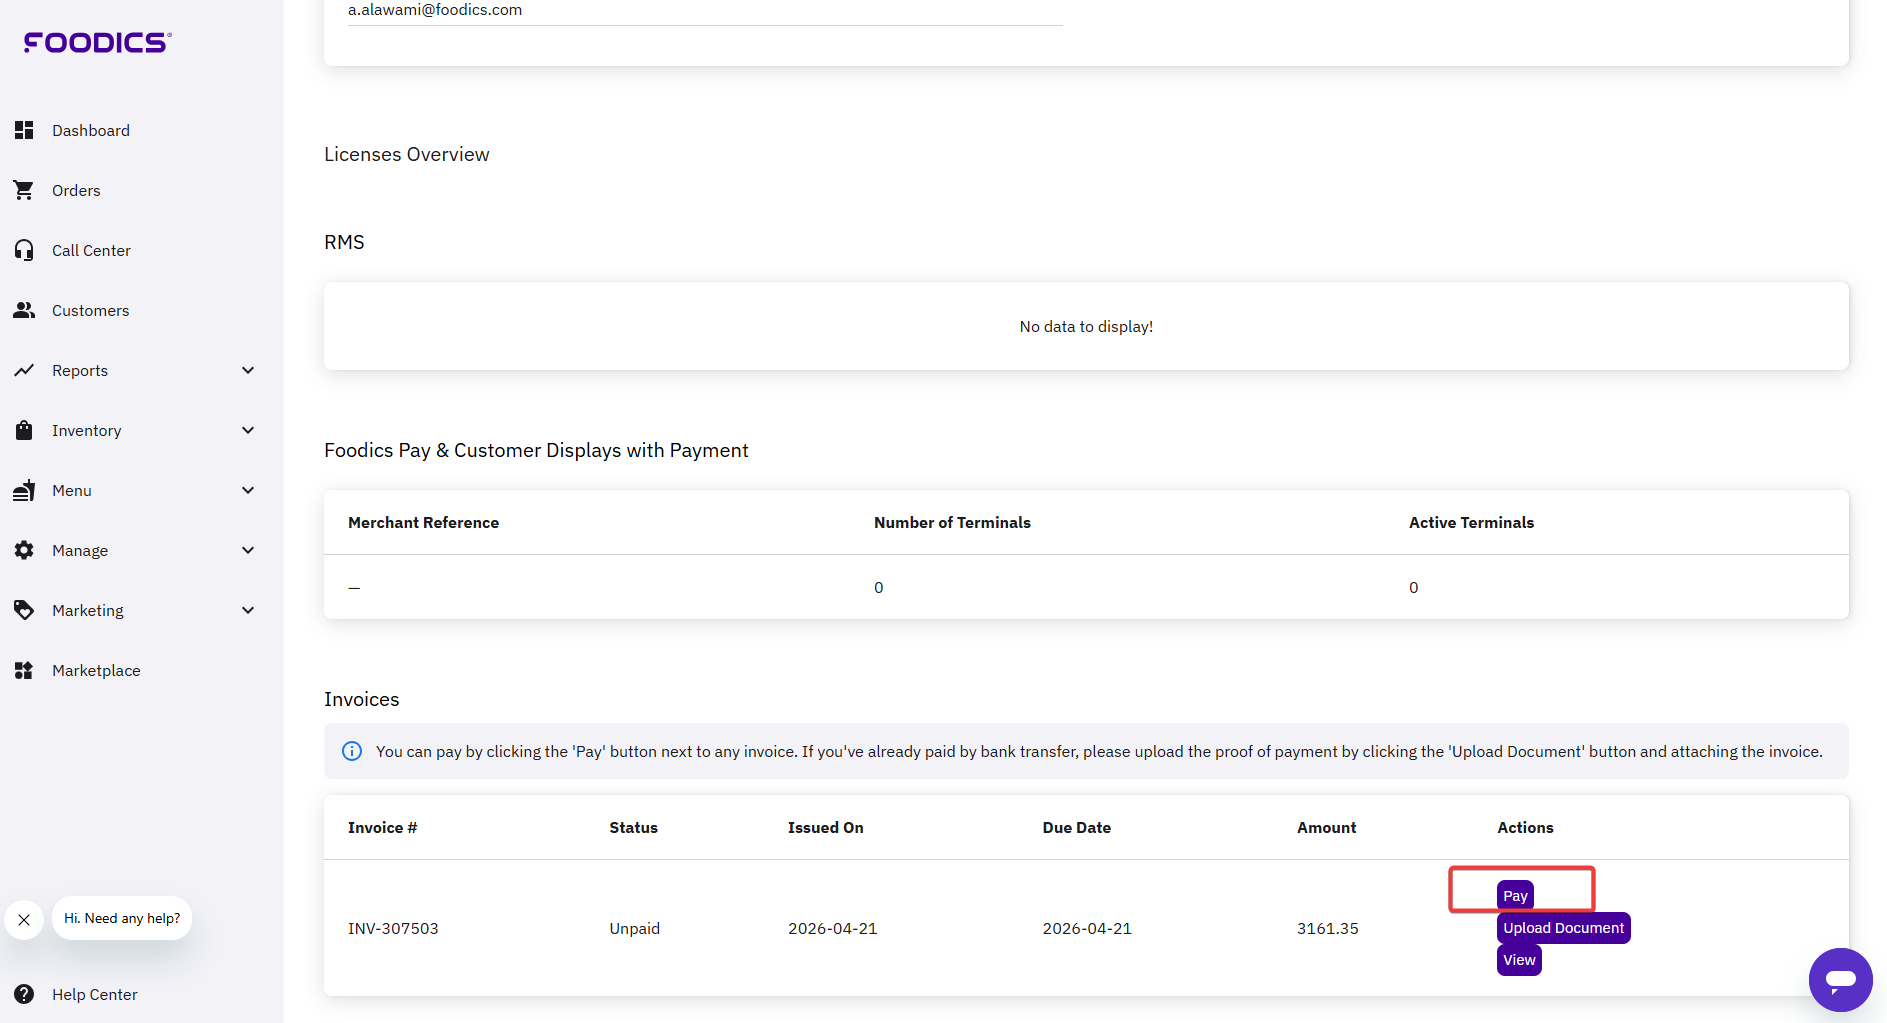The height and width of the screenshot is (1023, 1887).
Task: Click the Foodics logo
Action: [97, 42]
